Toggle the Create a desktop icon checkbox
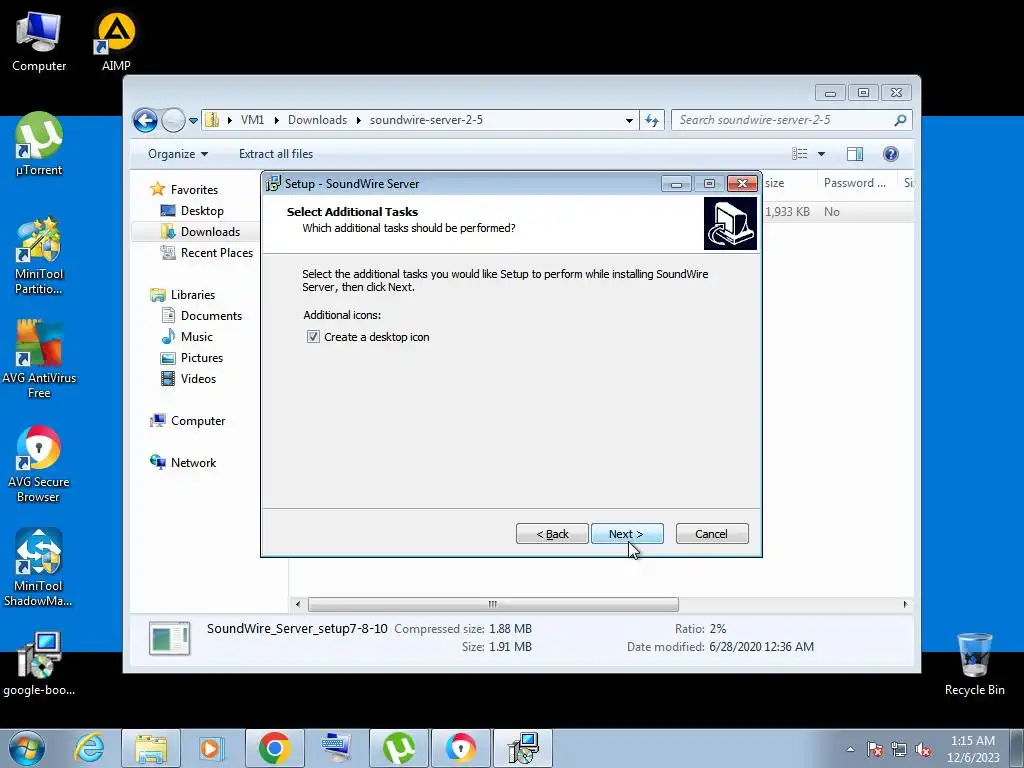 click(313, 337)
